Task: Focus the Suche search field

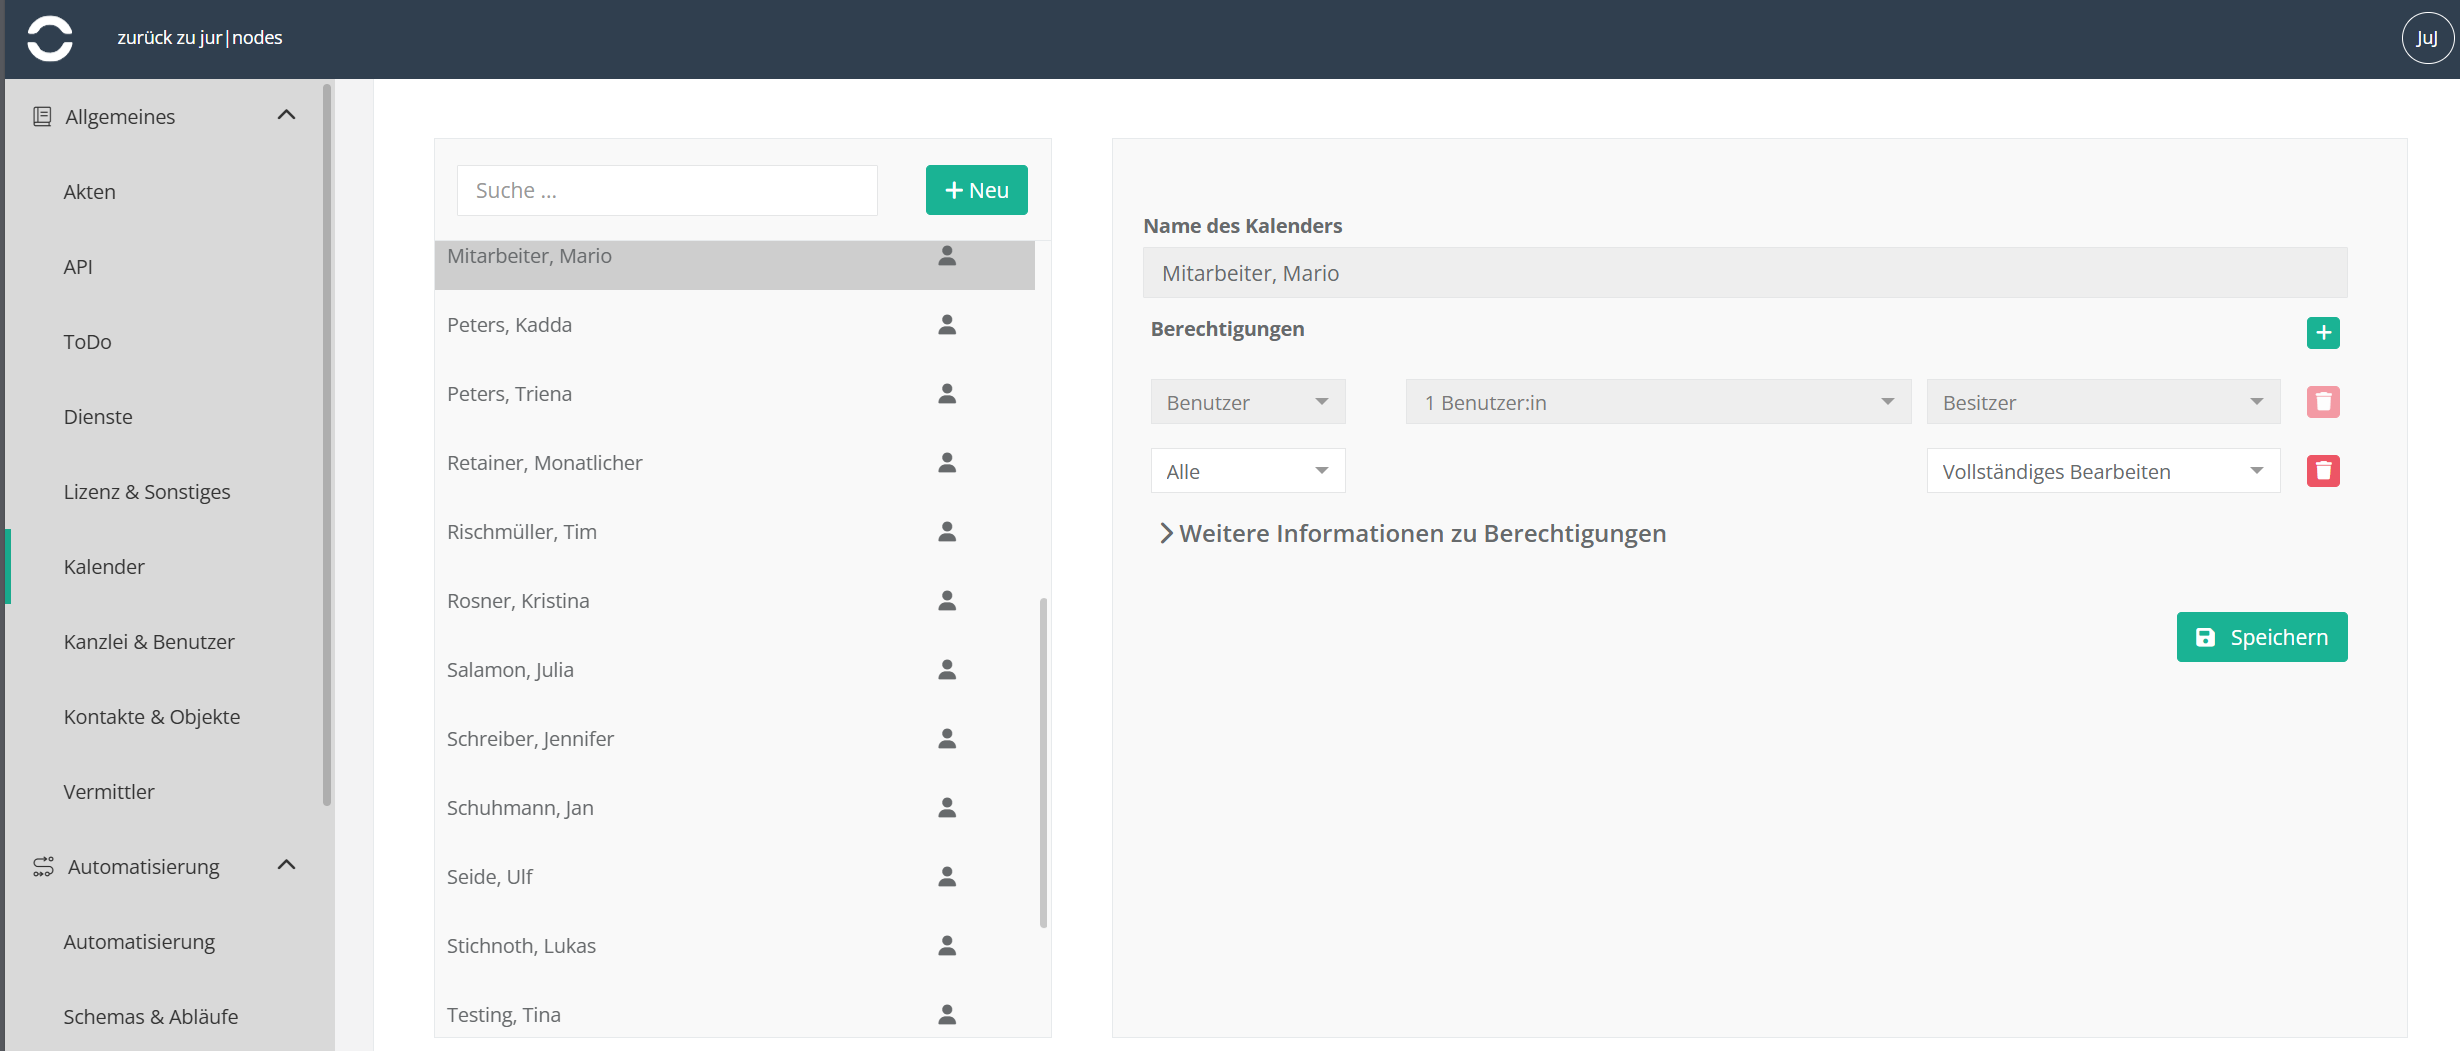Action: click(x=667, y=190)
